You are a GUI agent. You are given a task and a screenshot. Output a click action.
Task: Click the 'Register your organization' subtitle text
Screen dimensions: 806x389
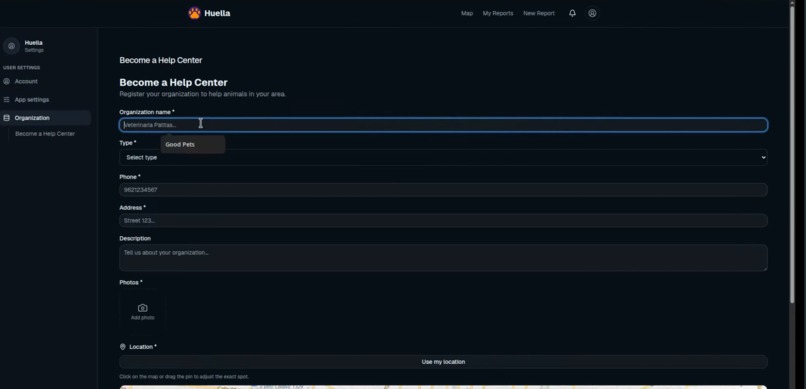pyautogui.click(x=203, y=94)
